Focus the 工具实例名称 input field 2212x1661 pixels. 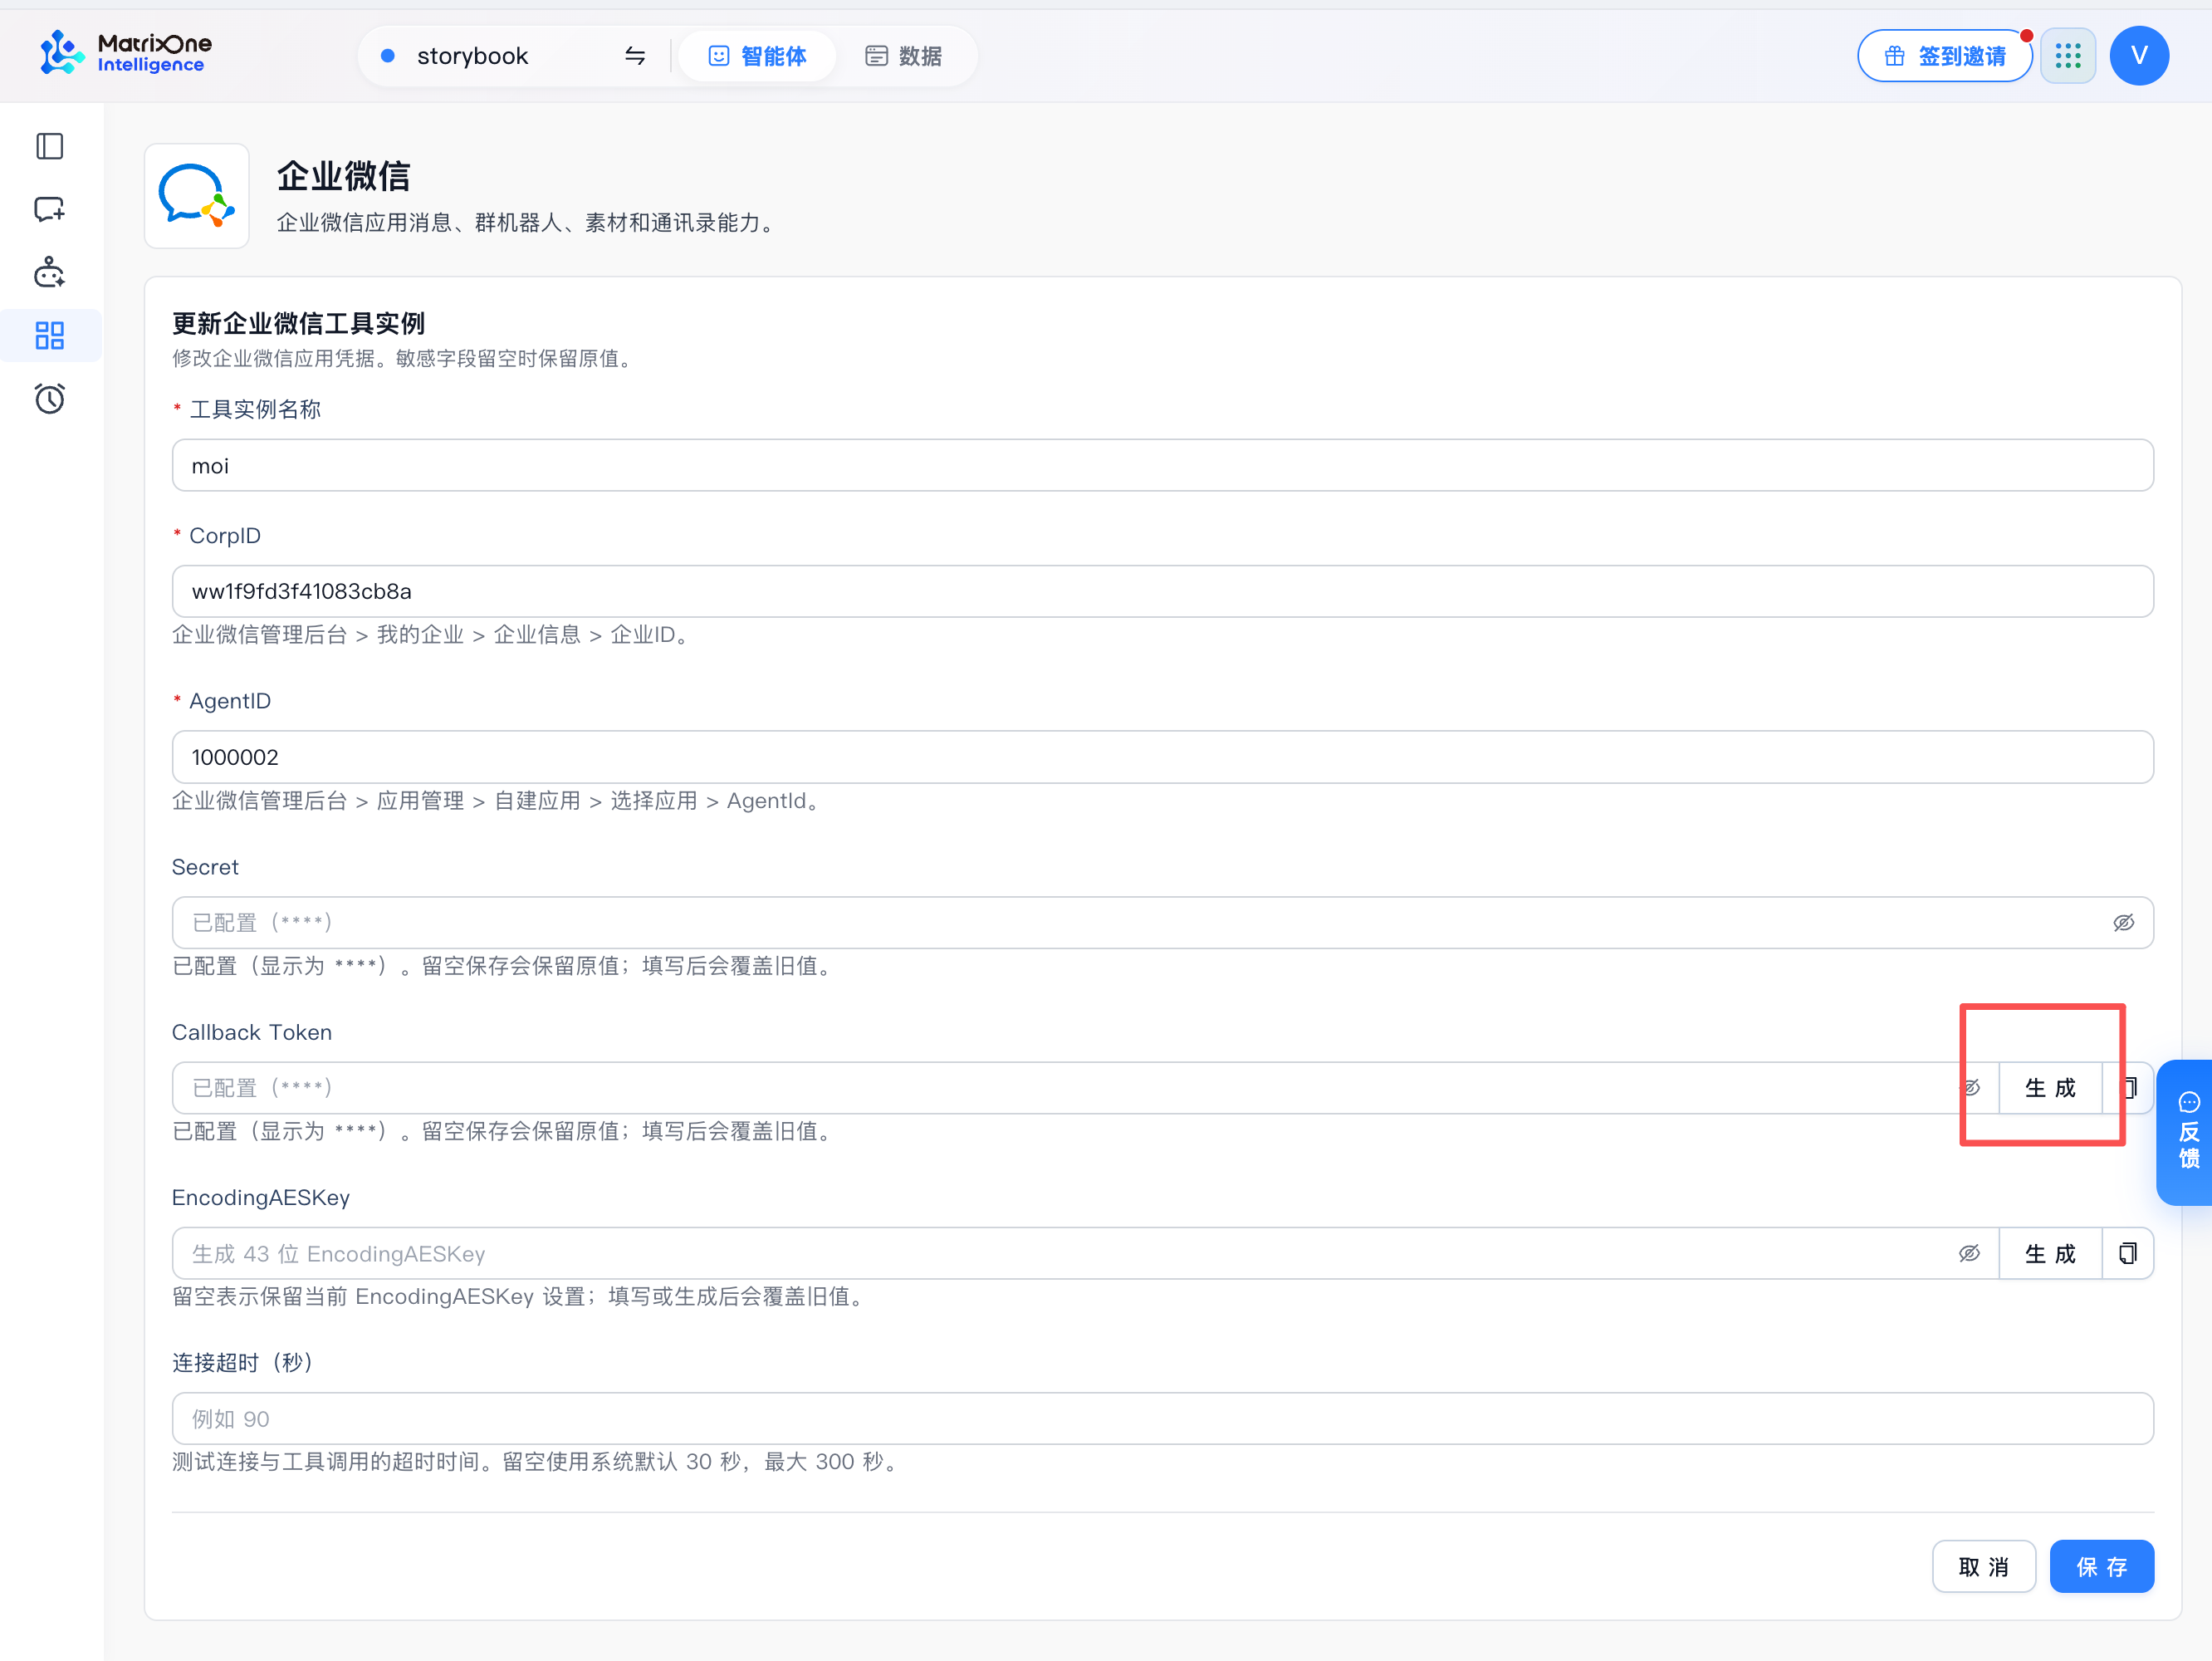(1162, 465)
